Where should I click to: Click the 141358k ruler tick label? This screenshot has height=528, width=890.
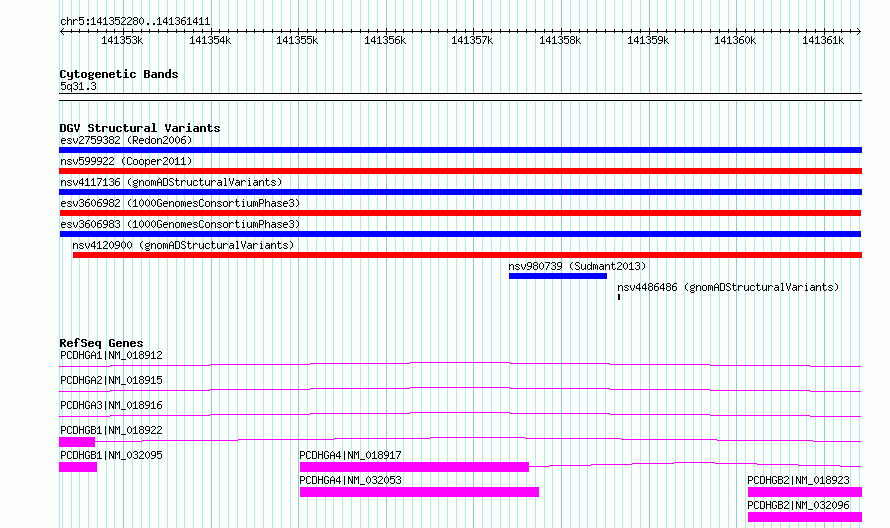click(560, 41)
